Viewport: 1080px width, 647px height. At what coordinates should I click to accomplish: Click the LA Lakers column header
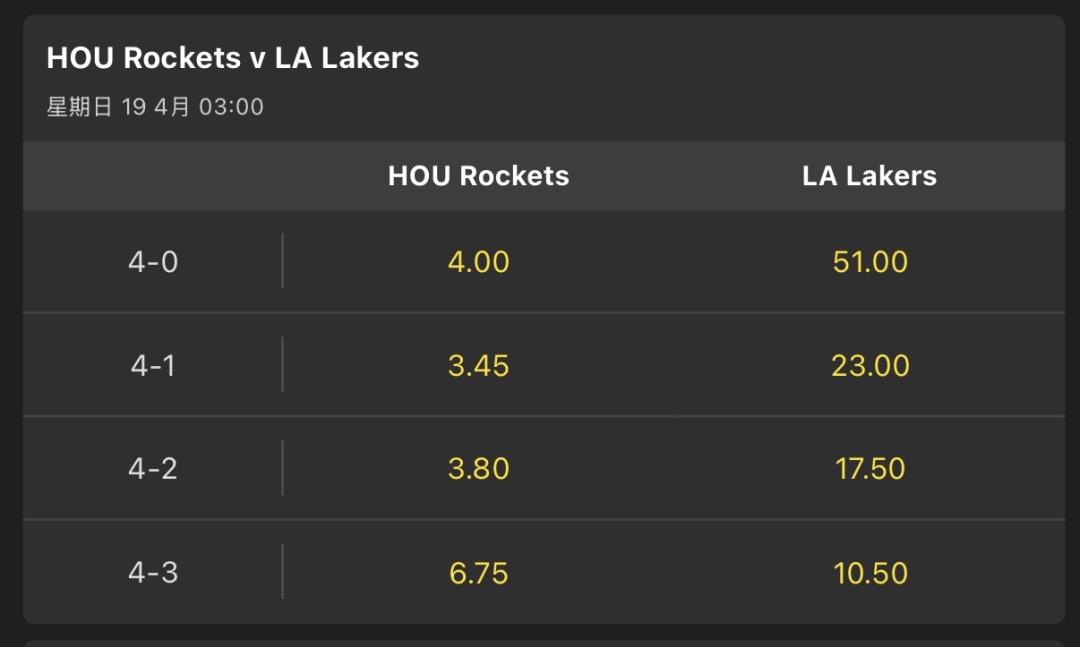[x=870, y=176]
